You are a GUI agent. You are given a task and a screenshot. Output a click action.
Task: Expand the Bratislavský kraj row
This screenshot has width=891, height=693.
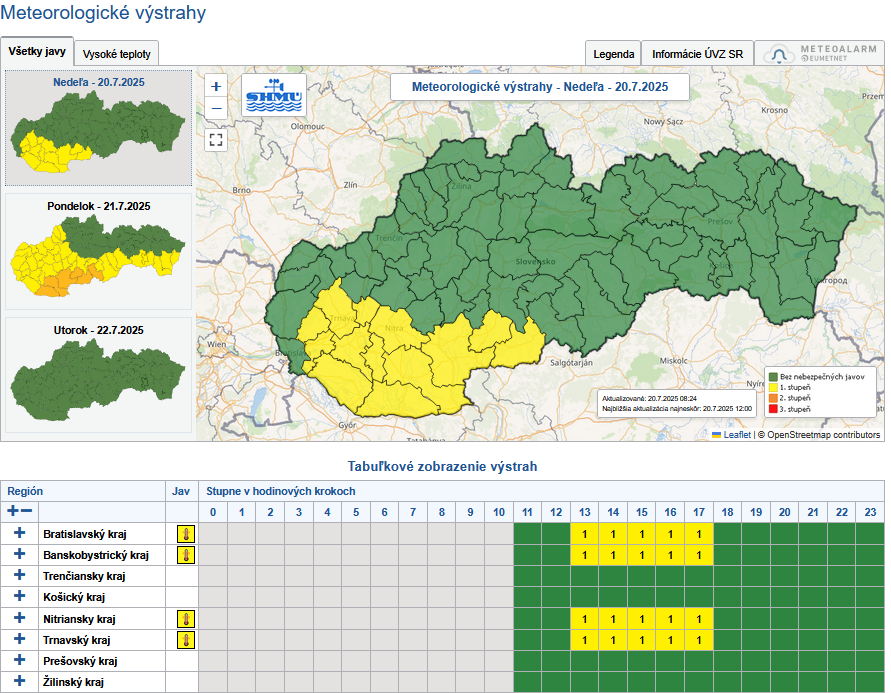pos(19,533)
